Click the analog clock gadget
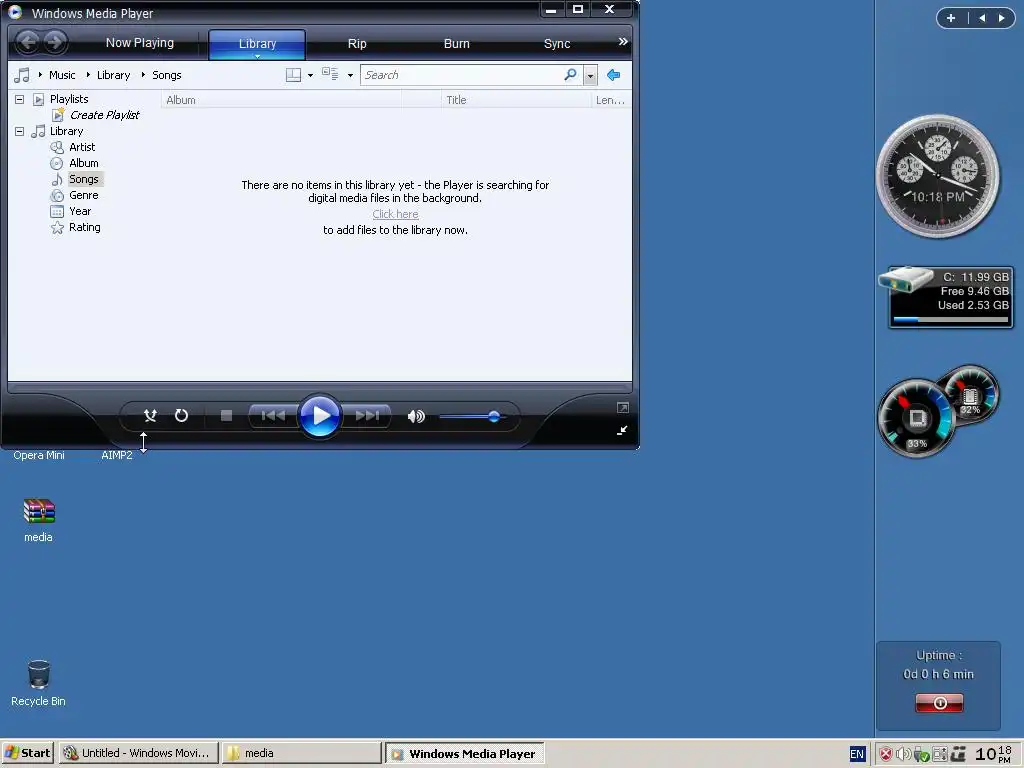 click(938, 176)
